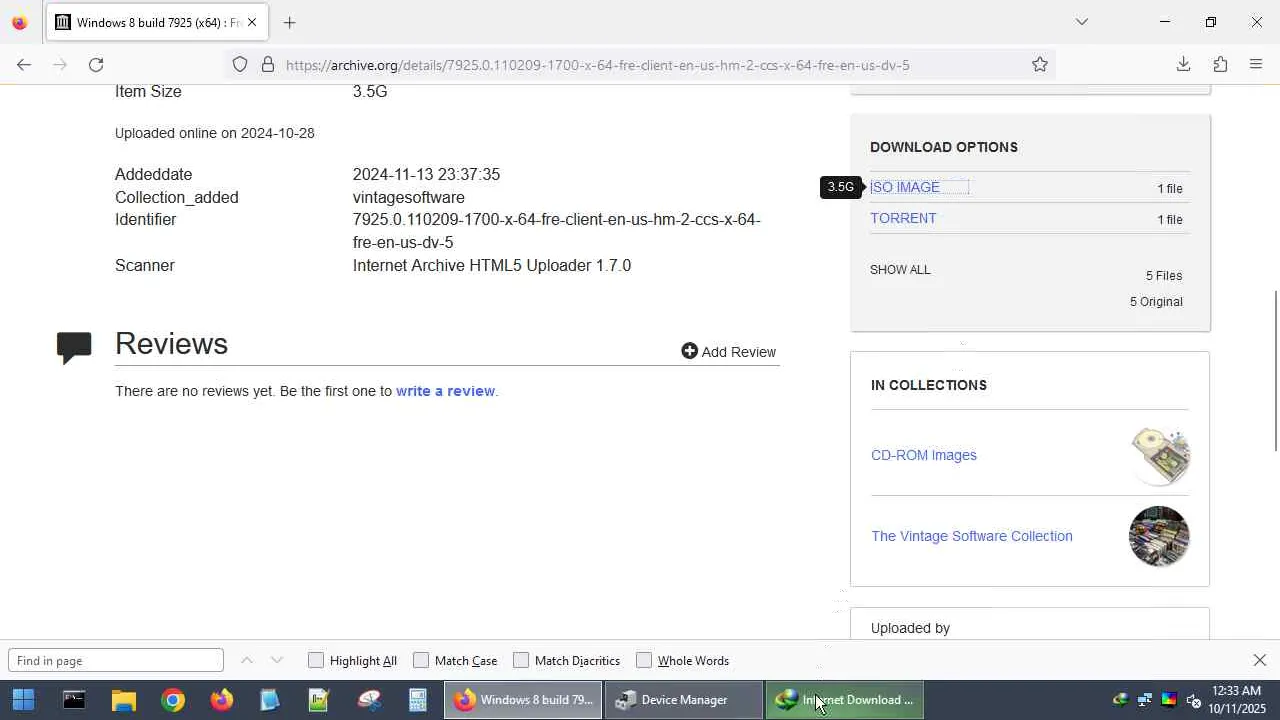This screenshot has width=1280, height=720.
Task: Click the address bar URL
Action: [597, 65]
